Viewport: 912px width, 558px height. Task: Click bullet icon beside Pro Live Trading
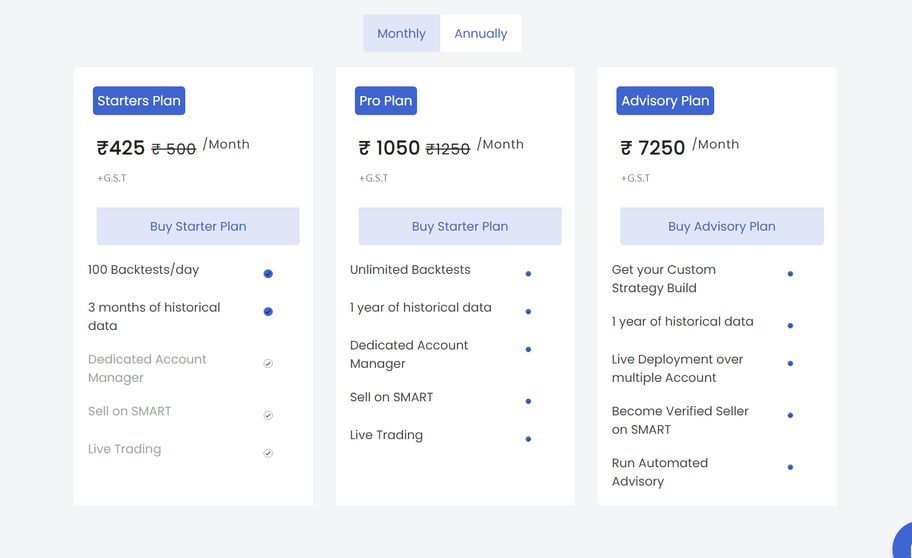click(x=528, y=439)
